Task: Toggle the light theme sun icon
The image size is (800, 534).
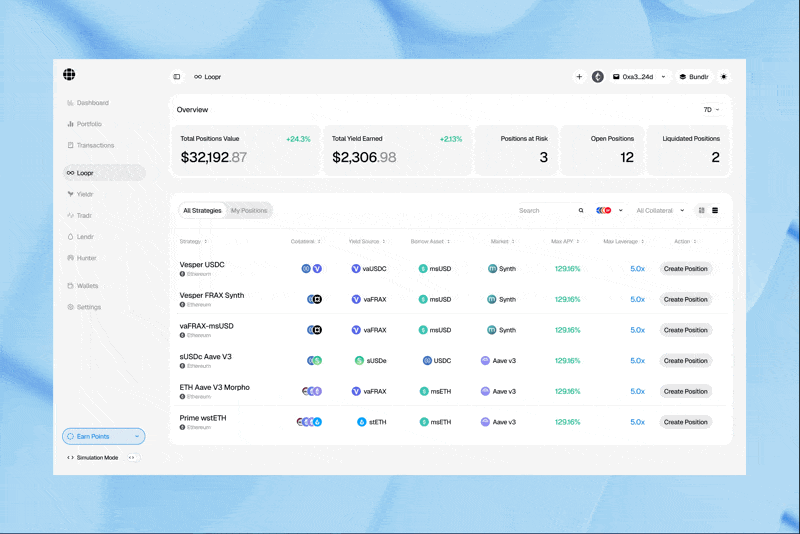Action: coord(723,77)
